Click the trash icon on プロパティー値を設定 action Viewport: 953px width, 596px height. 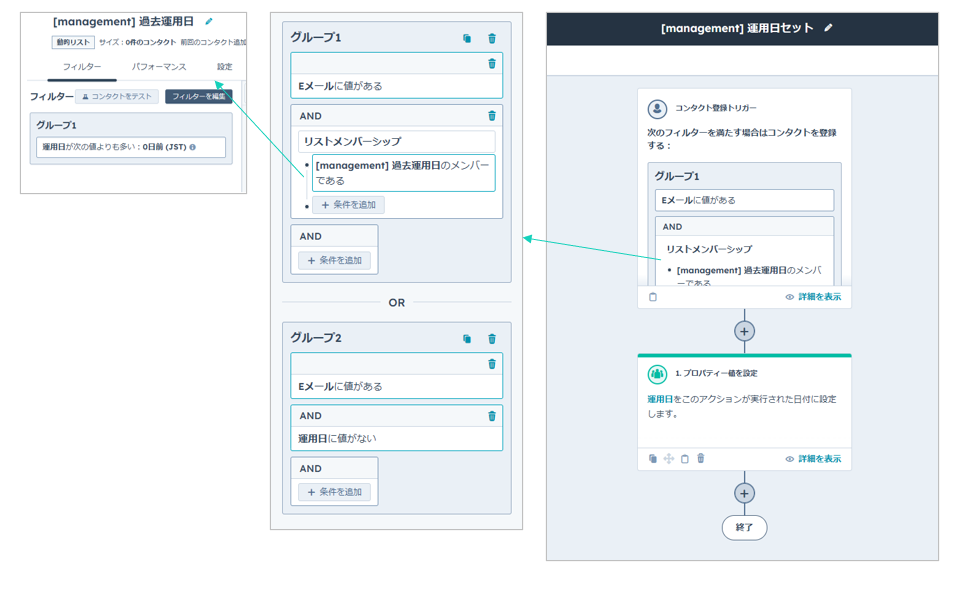[x=701, y=459]
